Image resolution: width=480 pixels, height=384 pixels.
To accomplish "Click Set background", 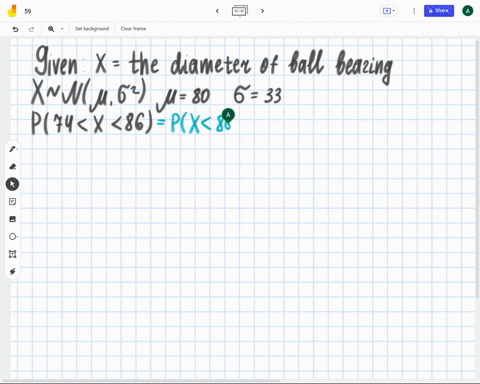I will click(x=92, y=29).
